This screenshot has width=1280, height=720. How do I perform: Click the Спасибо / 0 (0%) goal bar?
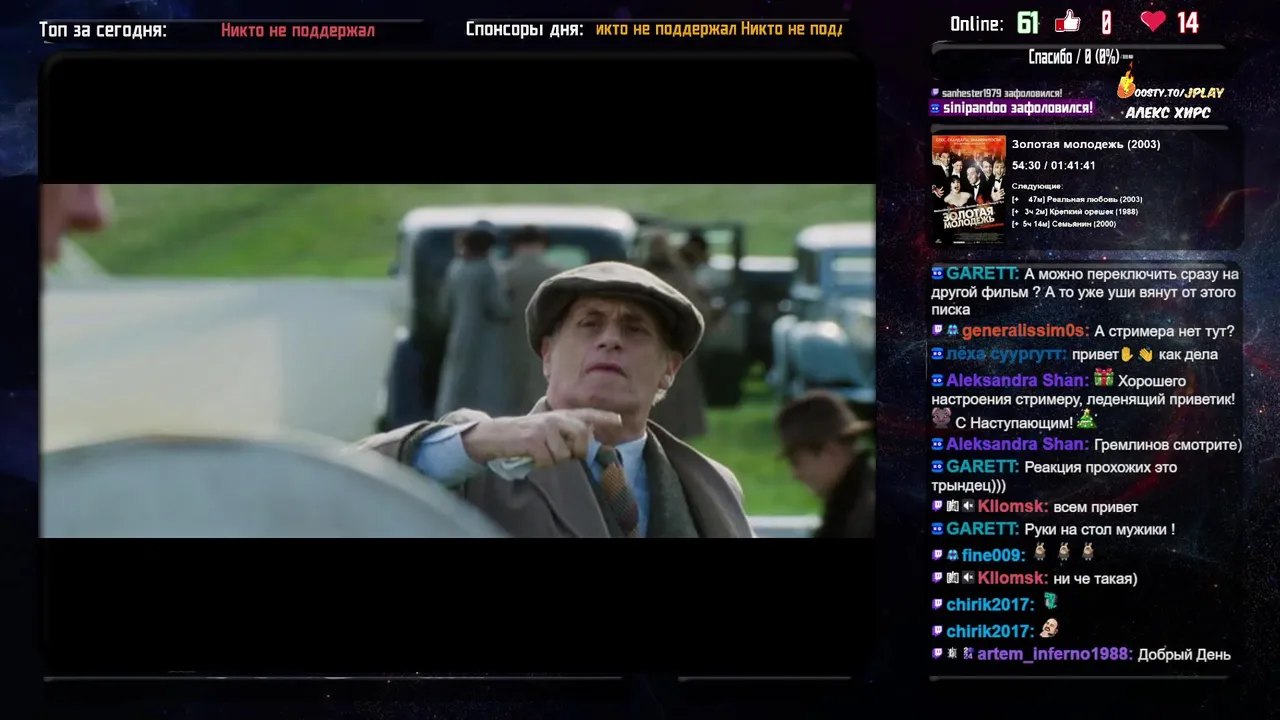(x=1078, y=57)
